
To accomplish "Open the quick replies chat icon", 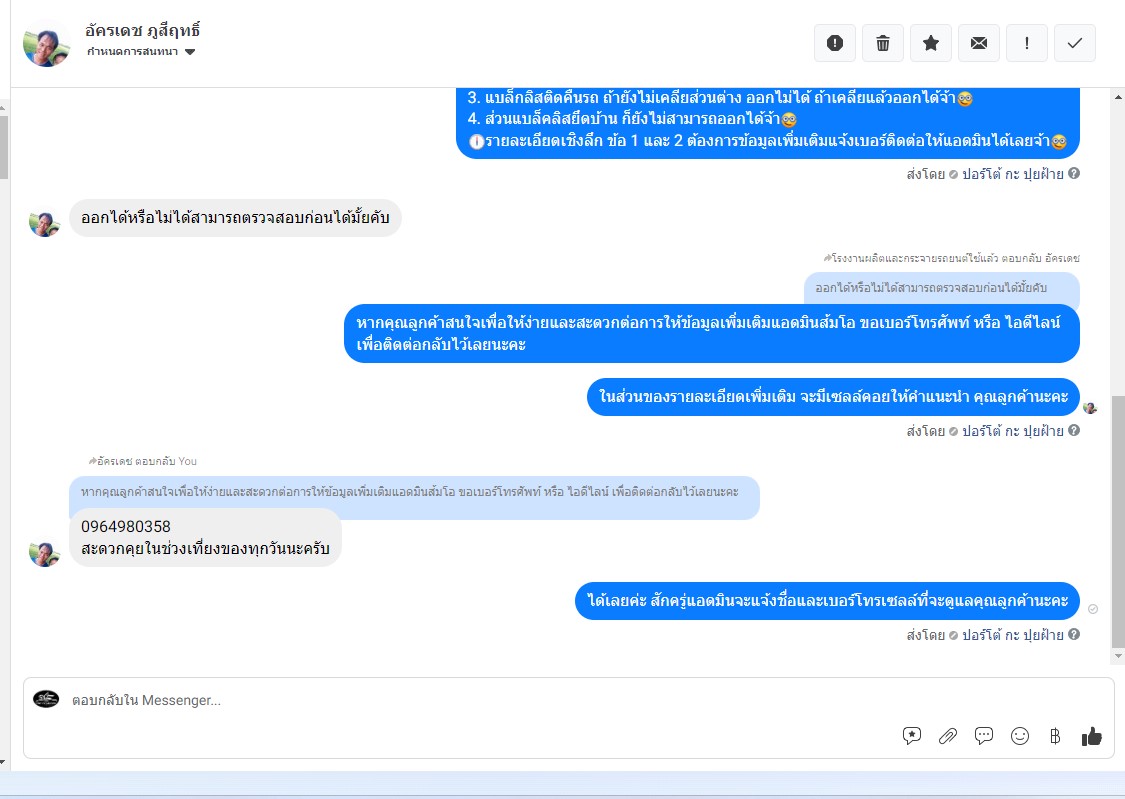I will (x=984, y=736).
